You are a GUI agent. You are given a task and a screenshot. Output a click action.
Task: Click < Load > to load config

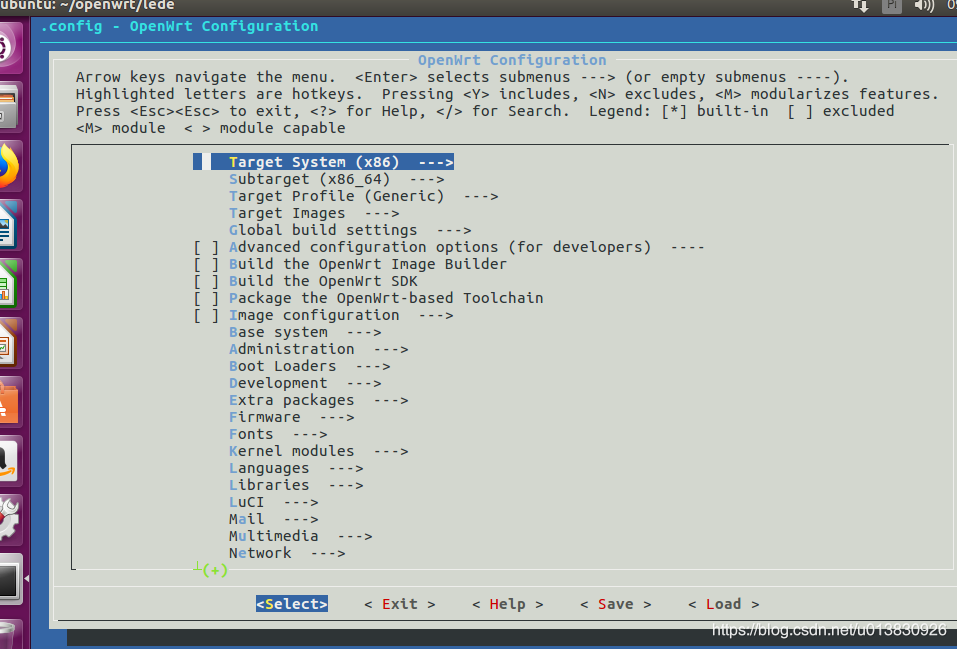coord(724,604)
